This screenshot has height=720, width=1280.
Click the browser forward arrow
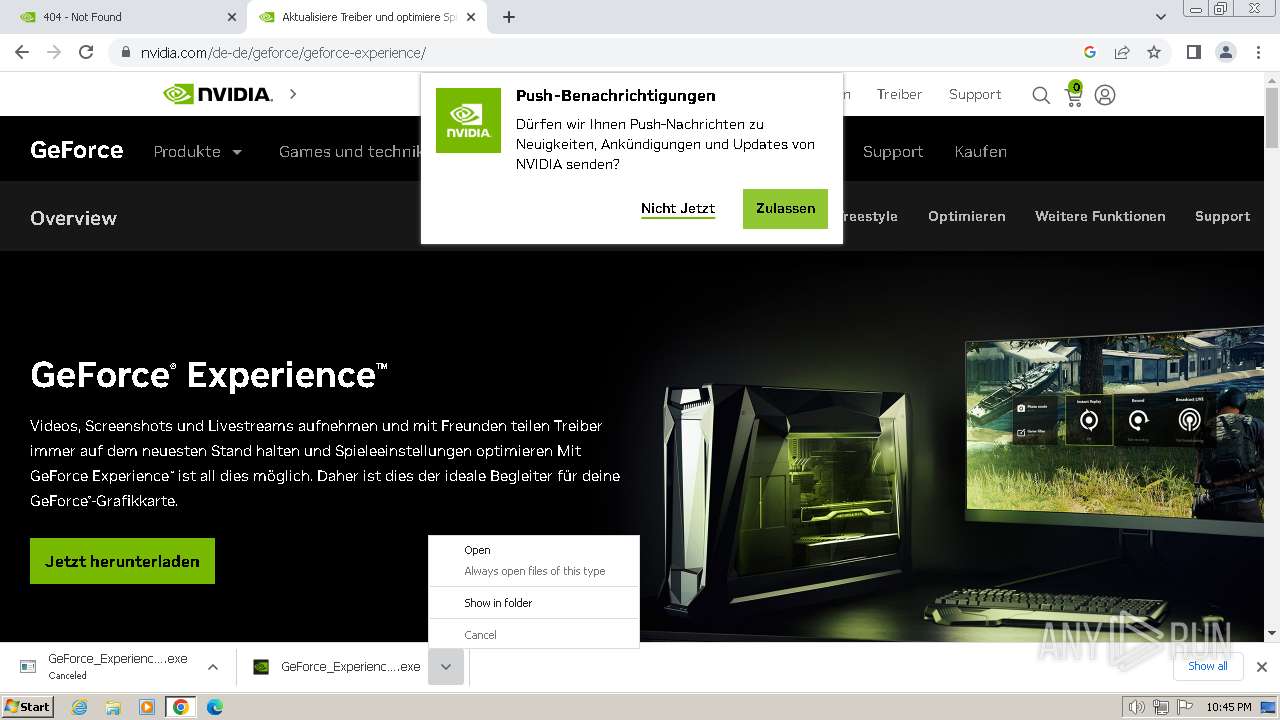(54, 52)
